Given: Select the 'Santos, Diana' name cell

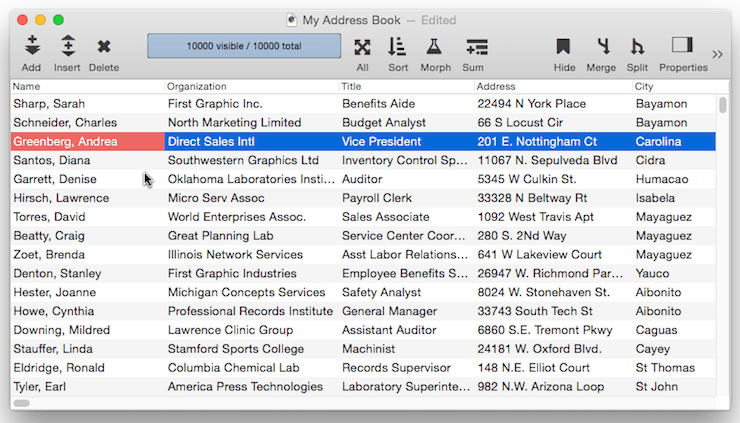Looking at the screenshot, I should tap(87, 161).
